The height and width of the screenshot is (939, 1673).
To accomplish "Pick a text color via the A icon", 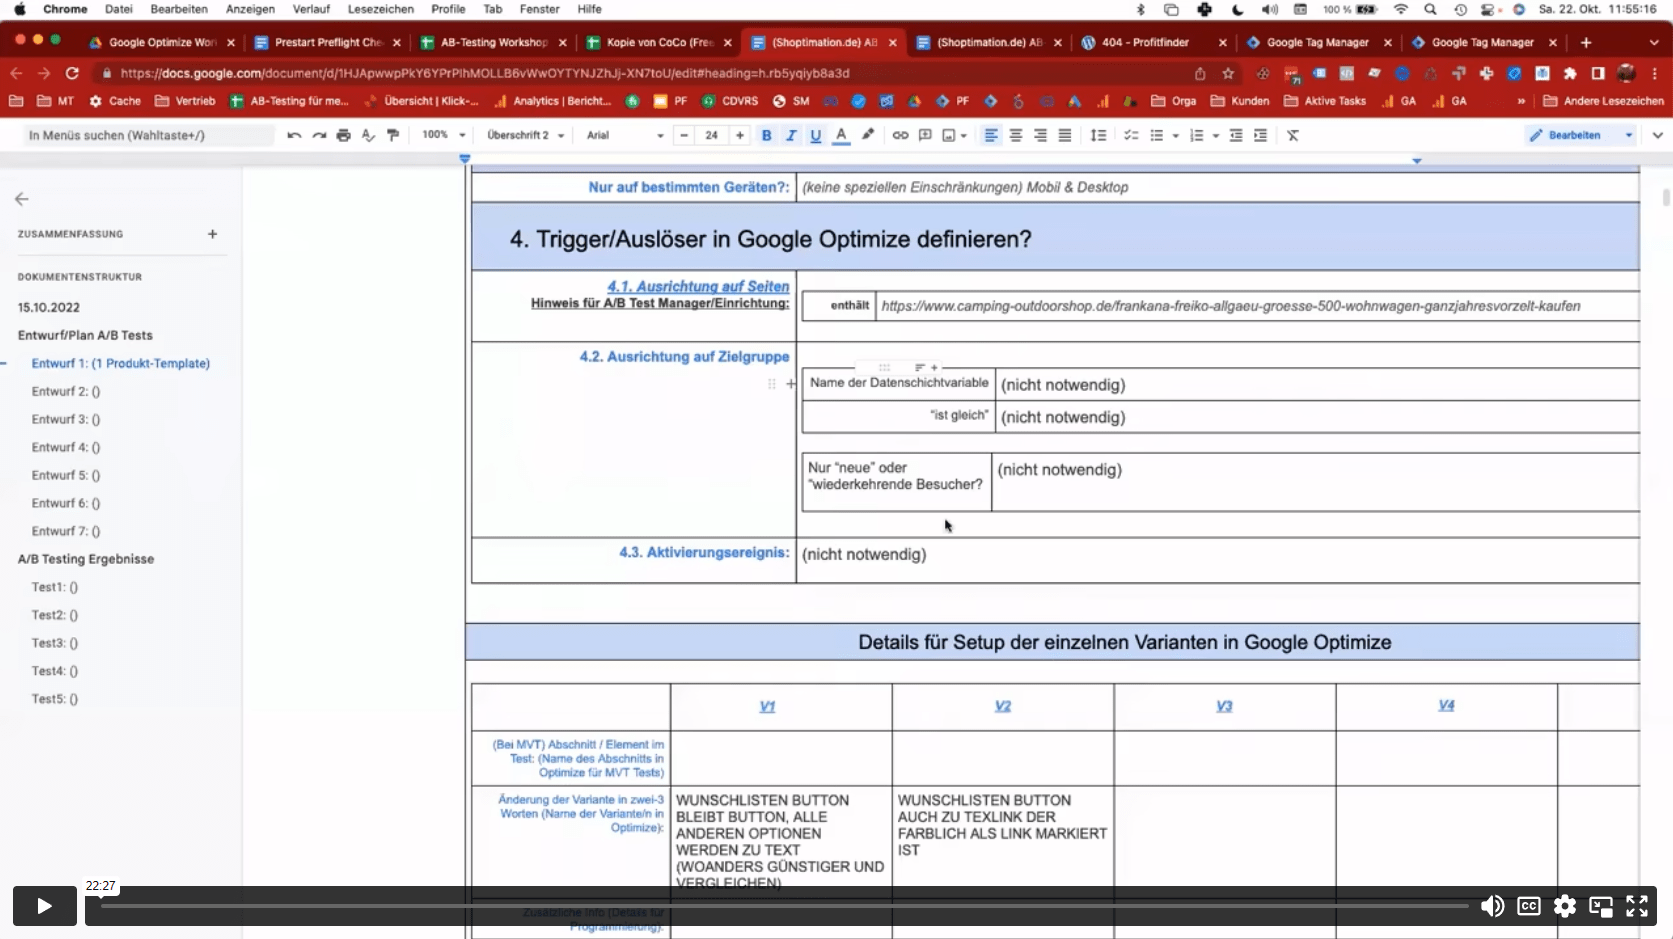I will [841, 135].
